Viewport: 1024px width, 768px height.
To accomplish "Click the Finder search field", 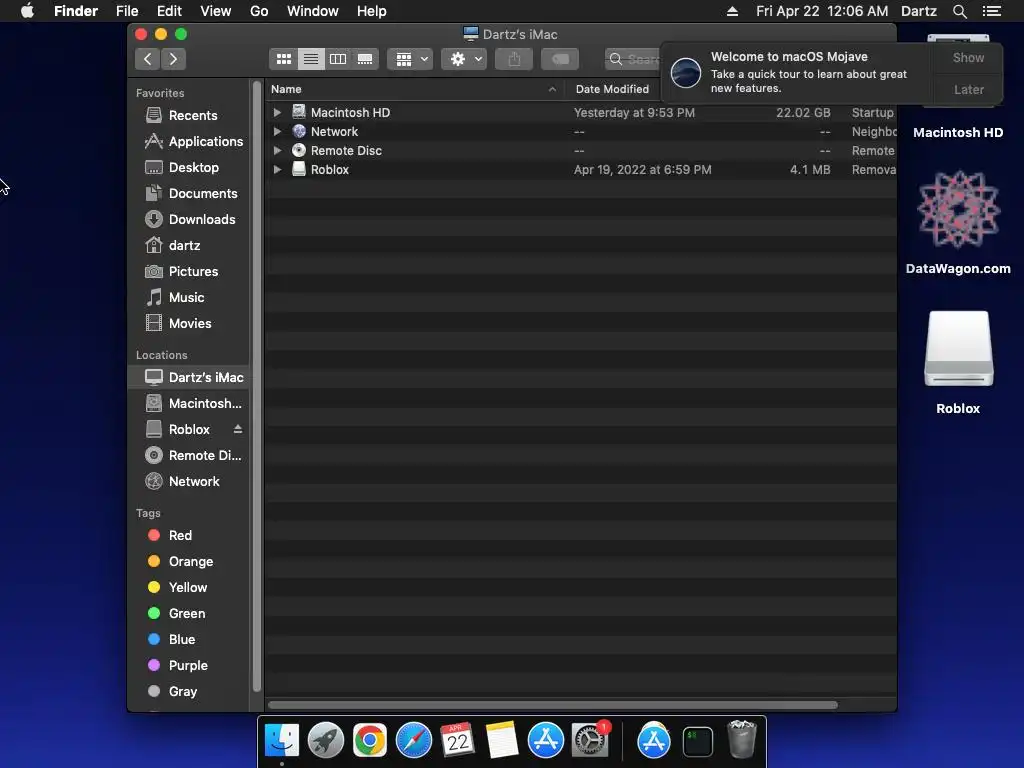I will click(x=633, y=59).
